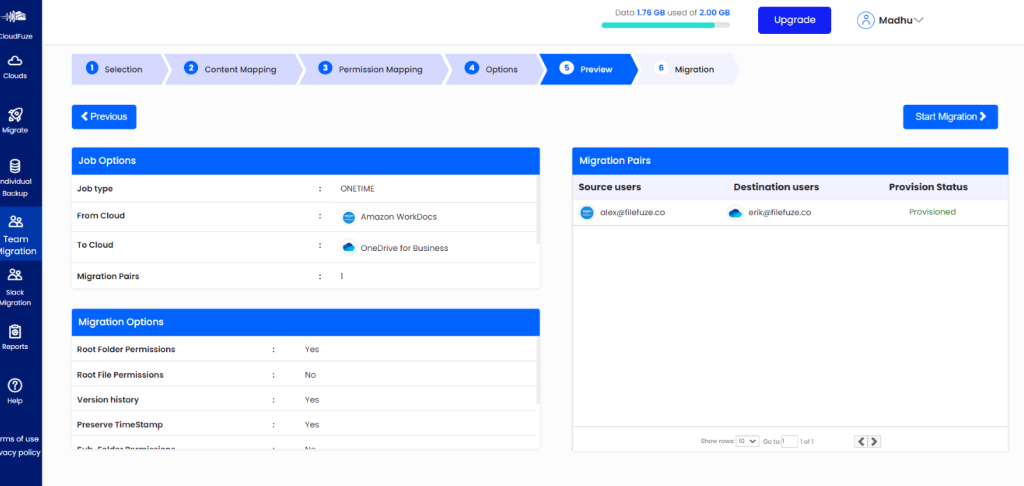1024x486 pixels.
Task: Open the Clouds sidebar icon
Action: [x=15, y=61]
